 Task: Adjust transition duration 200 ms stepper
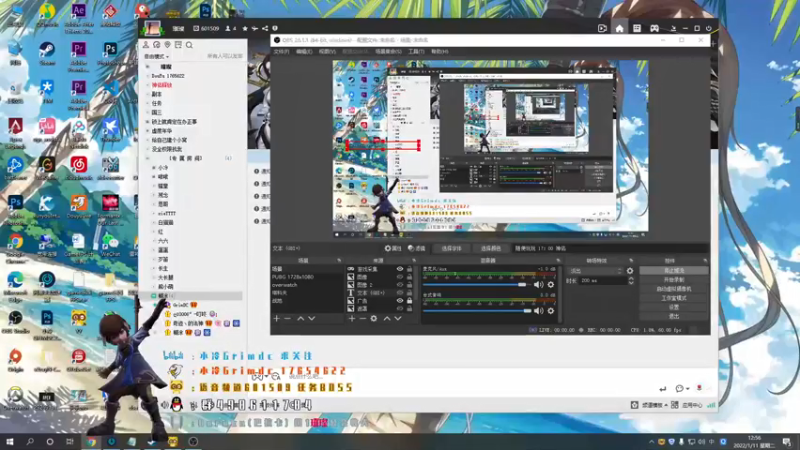click(631, 281)
